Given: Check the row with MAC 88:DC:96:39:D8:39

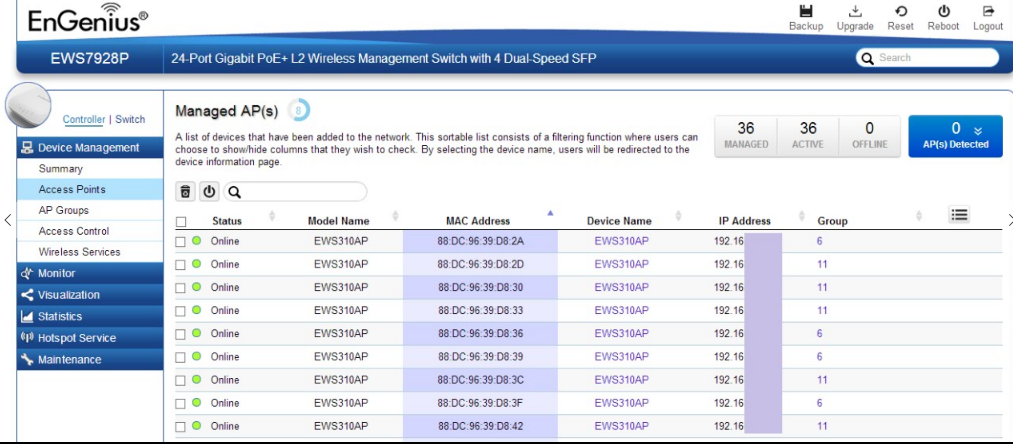Looking at the screenshot, I should (181, 357).
